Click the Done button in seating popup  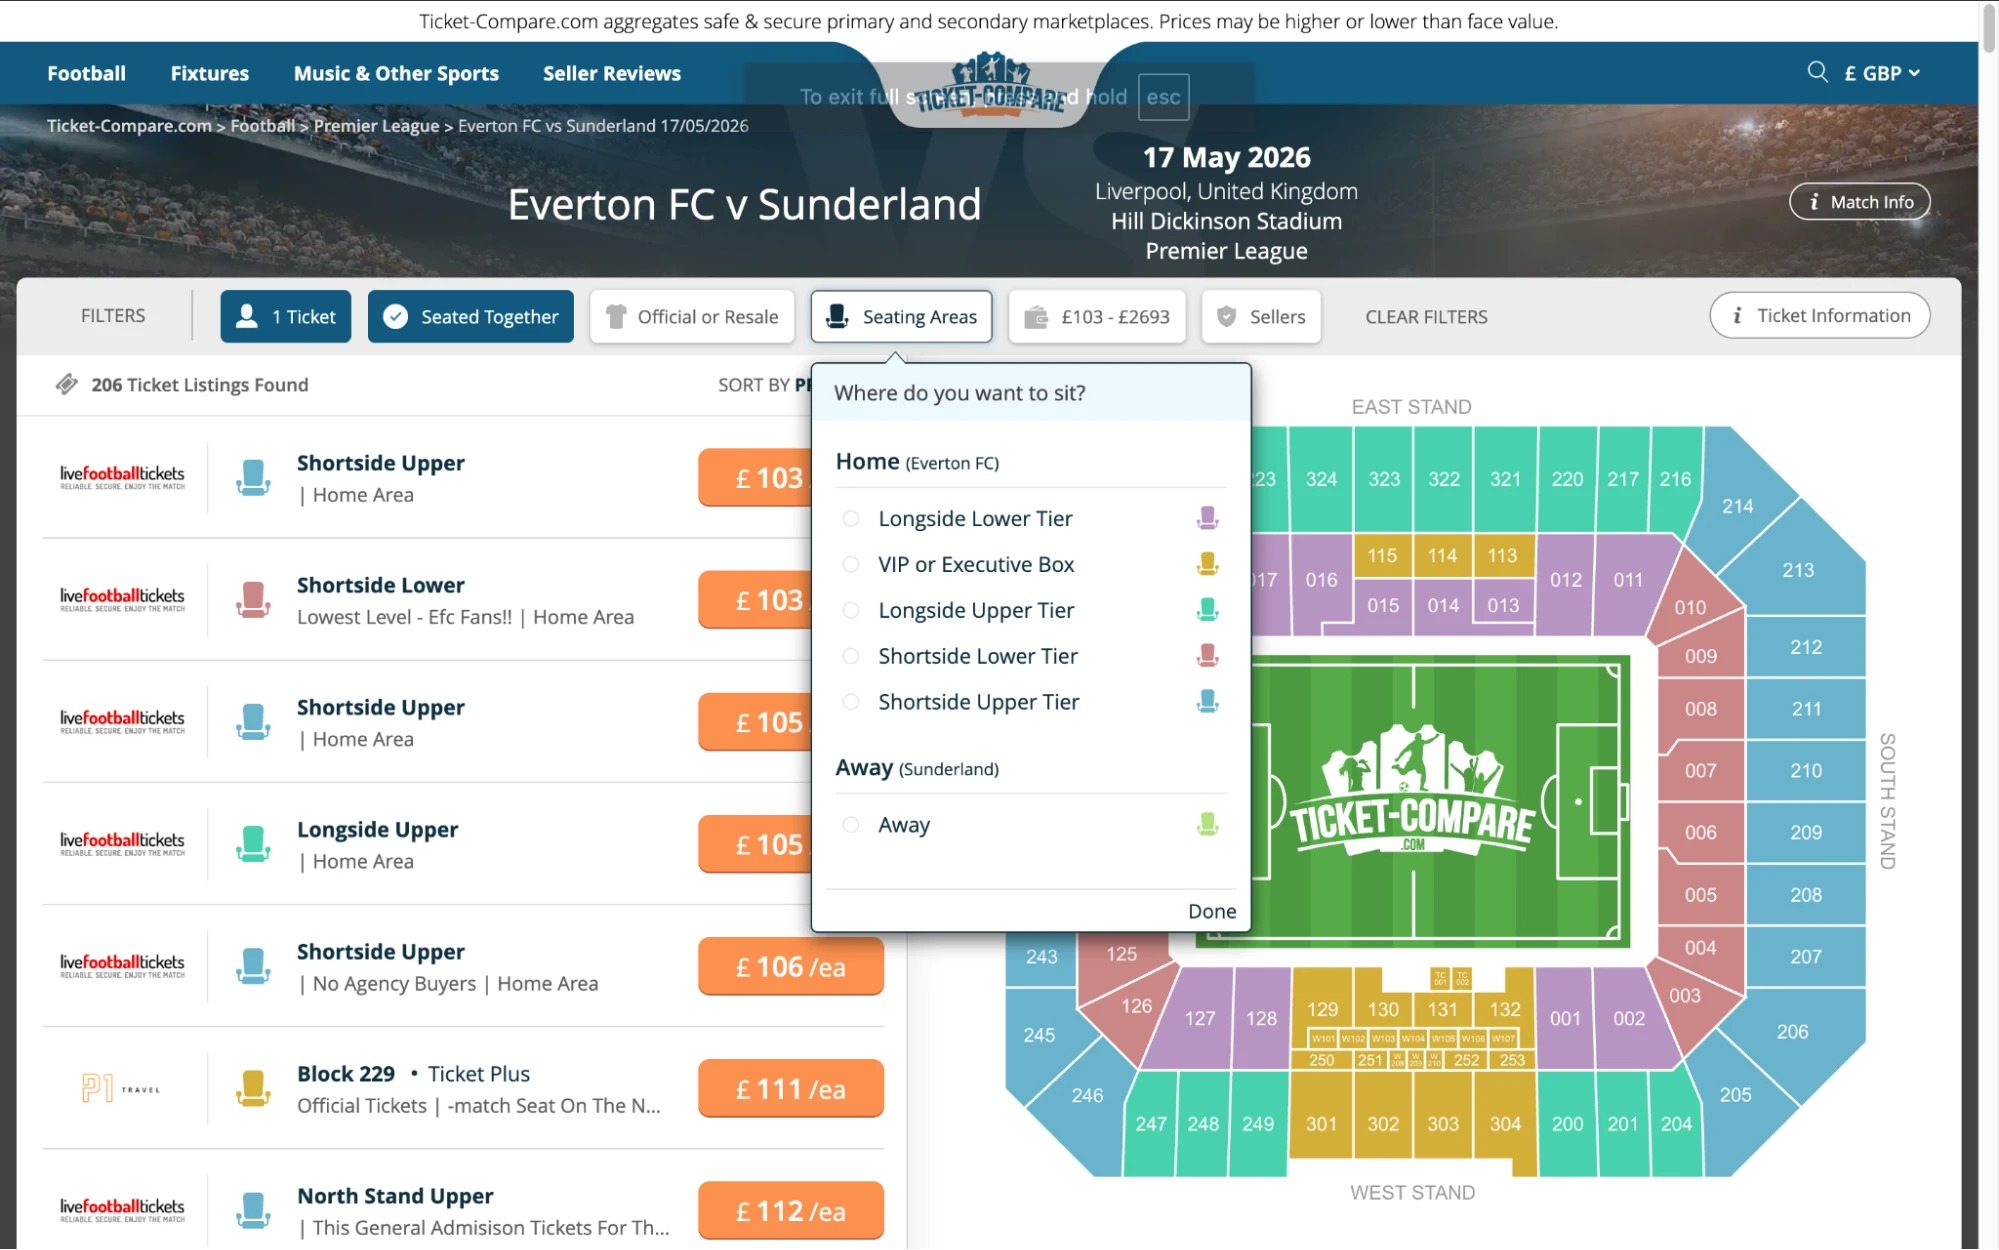(1211, 910)
